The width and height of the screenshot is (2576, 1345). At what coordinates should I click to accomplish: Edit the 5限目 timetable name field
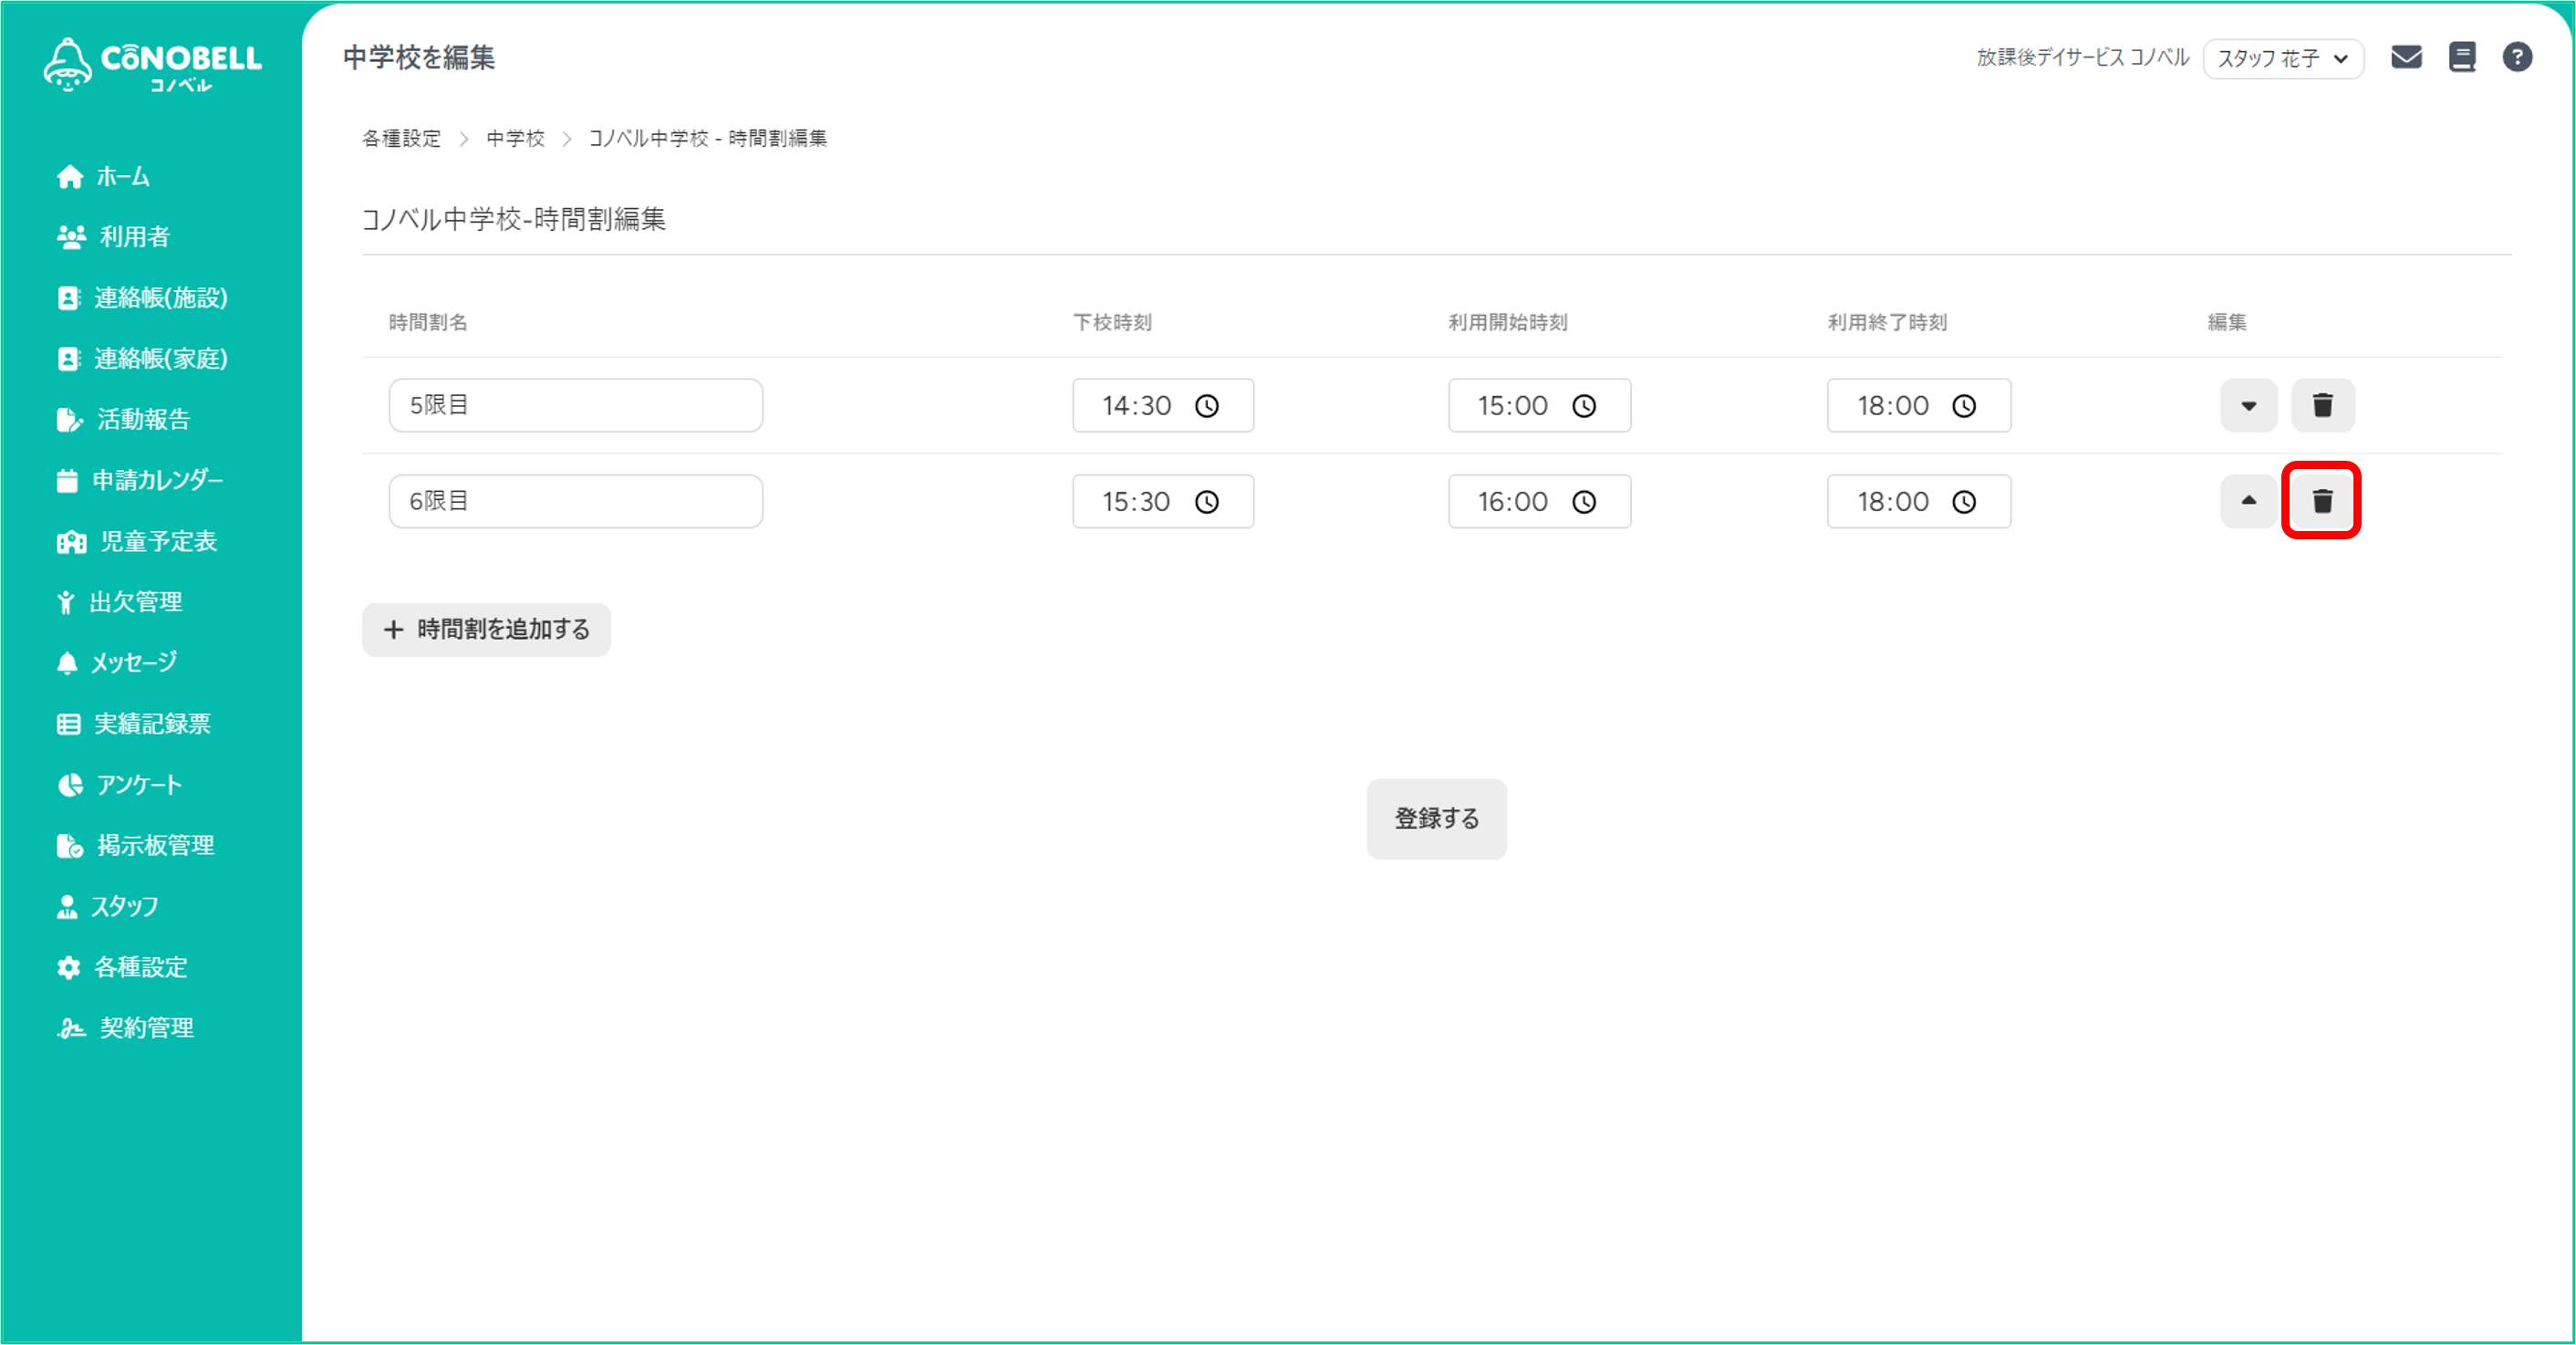[576, 405]
